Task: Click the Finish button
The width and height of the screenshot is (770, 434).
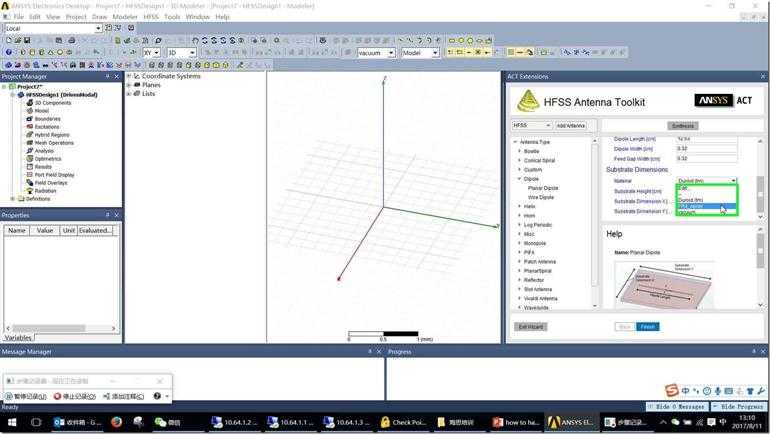Action: [648, 326]
